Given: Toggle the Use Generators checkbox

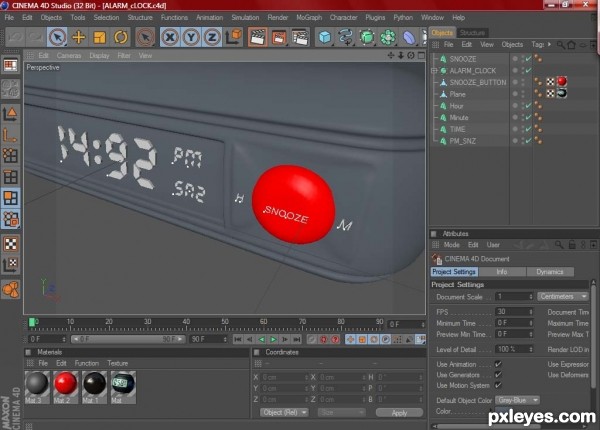Looking at the screenshot, I should pos(498,375).
